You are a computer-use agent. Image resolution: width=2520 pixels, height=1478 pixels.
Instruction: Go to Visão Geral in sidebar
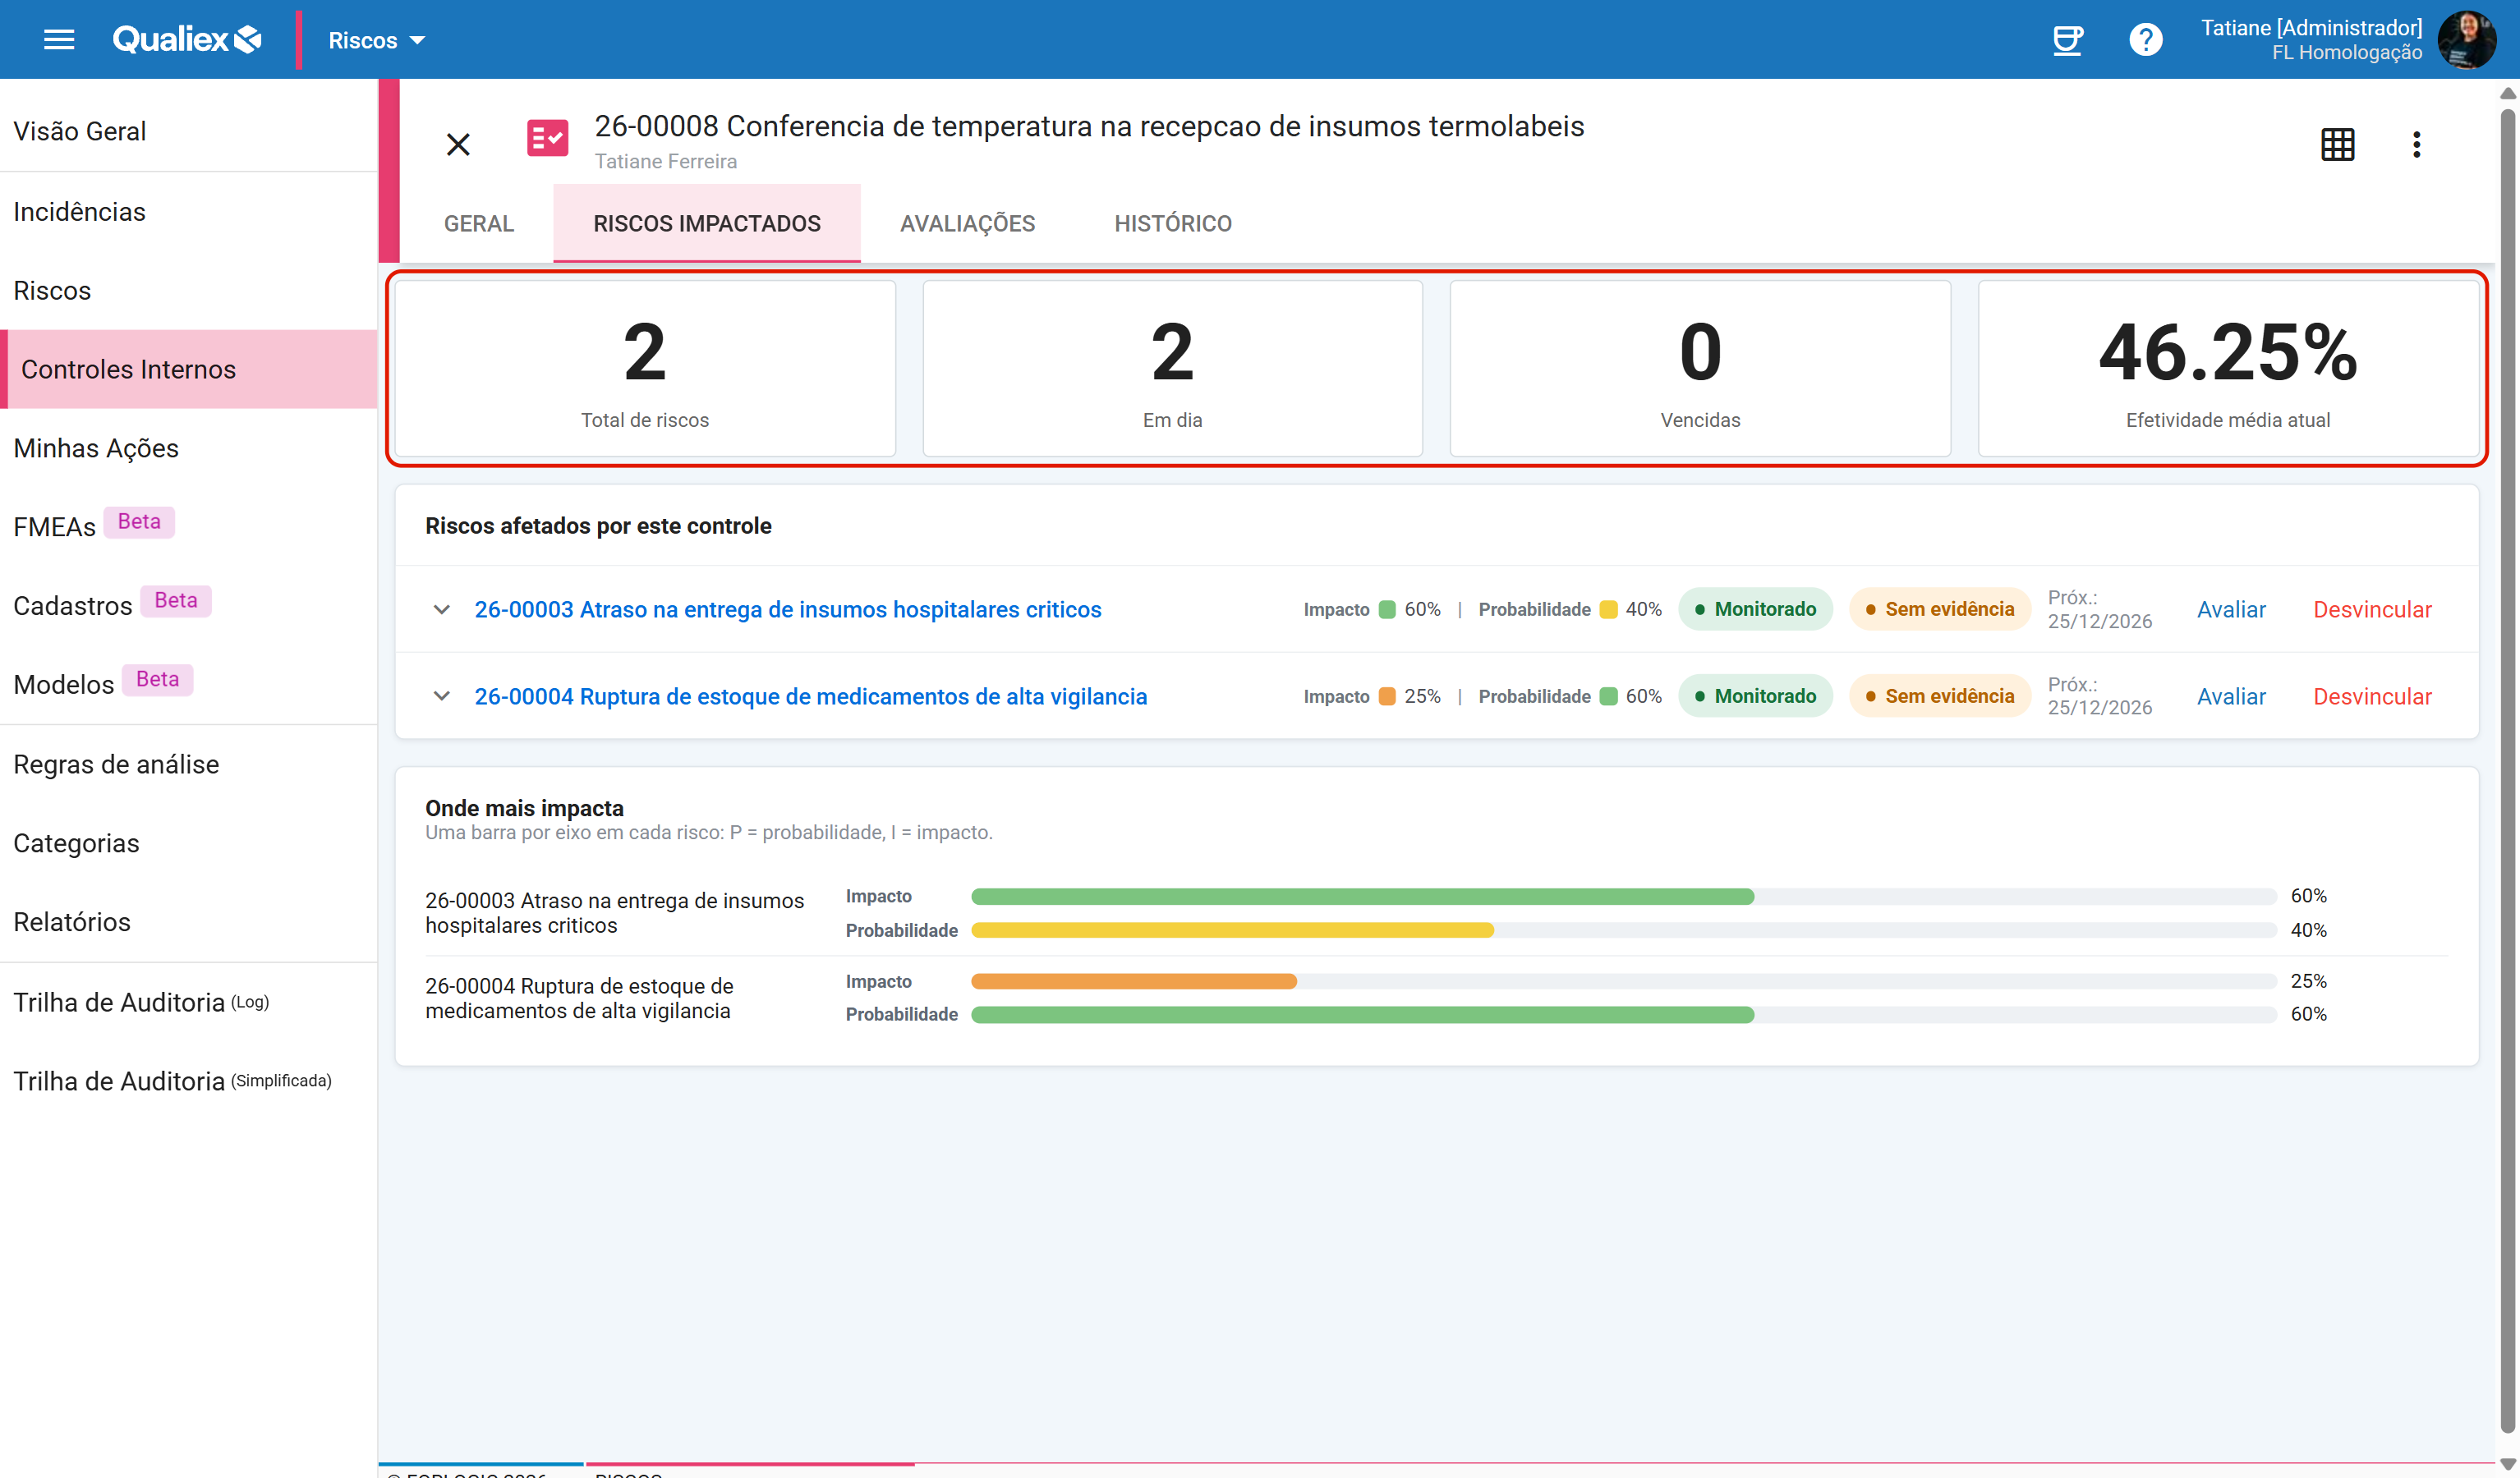point(189,131)
